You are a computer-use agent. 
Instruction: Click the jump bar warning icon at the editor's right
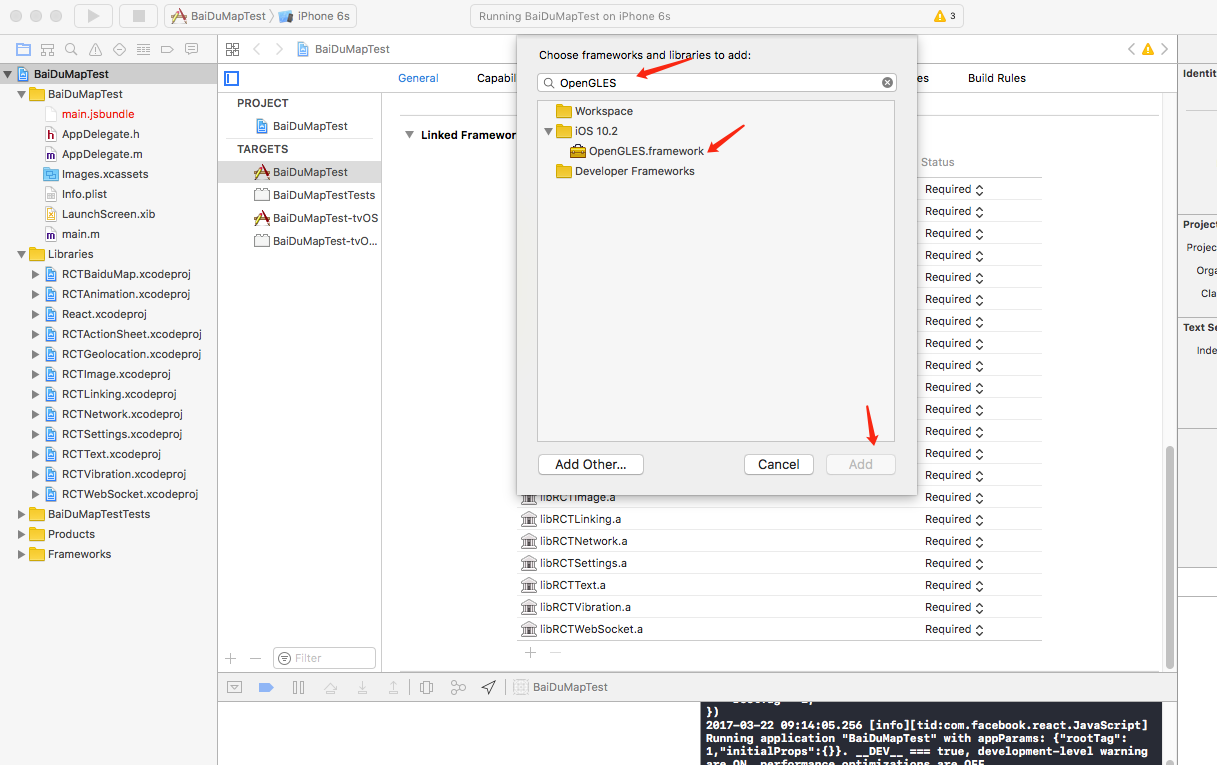coord(1147,49)
